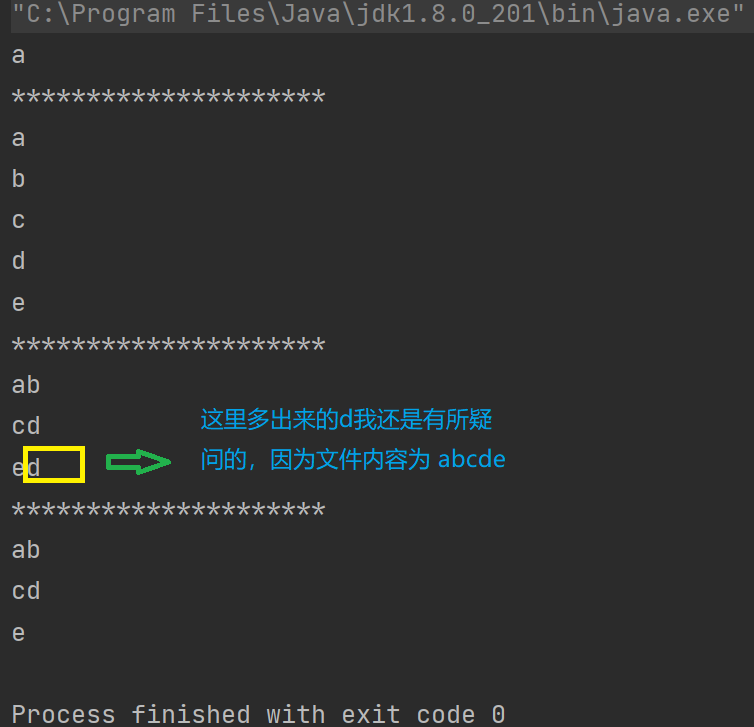
Task: Click the yellow highlight rectangle around d
Action: click(54, 464)
